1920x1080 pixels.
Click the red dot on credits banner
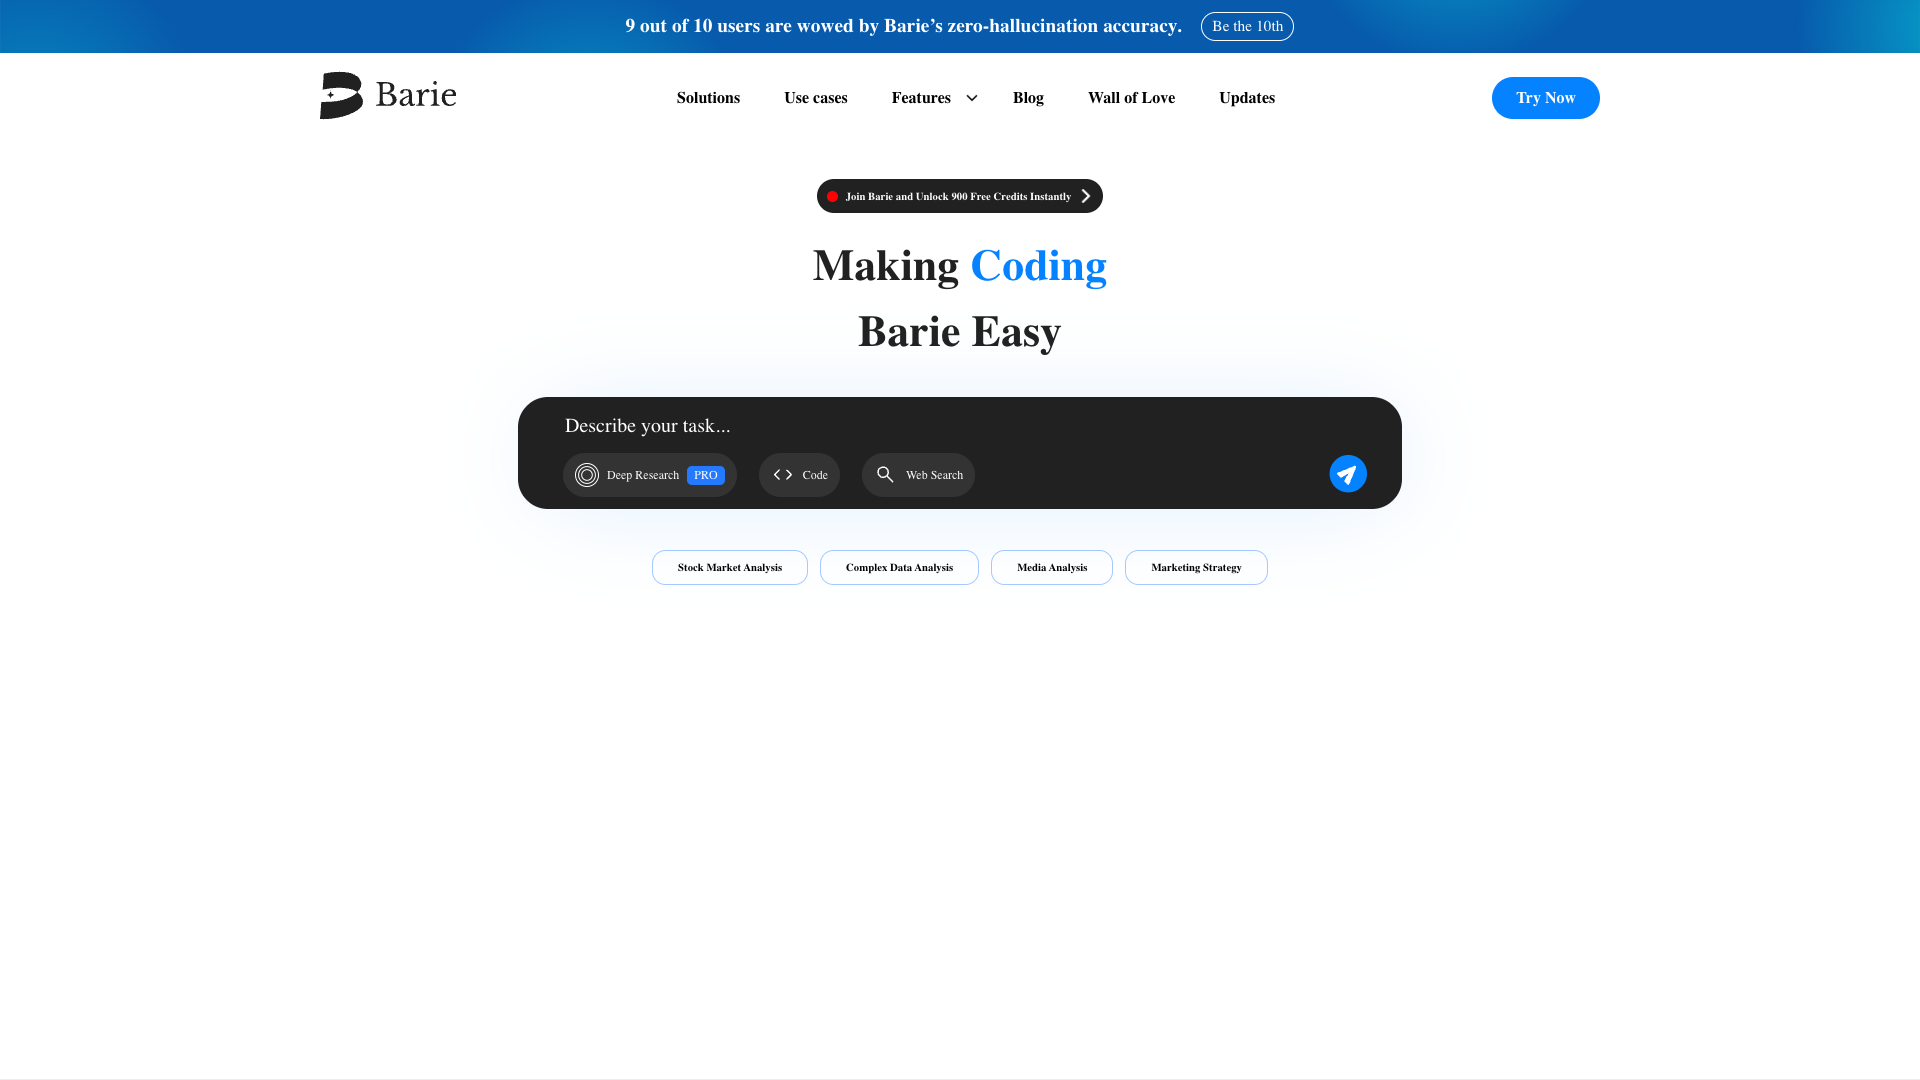832,196
